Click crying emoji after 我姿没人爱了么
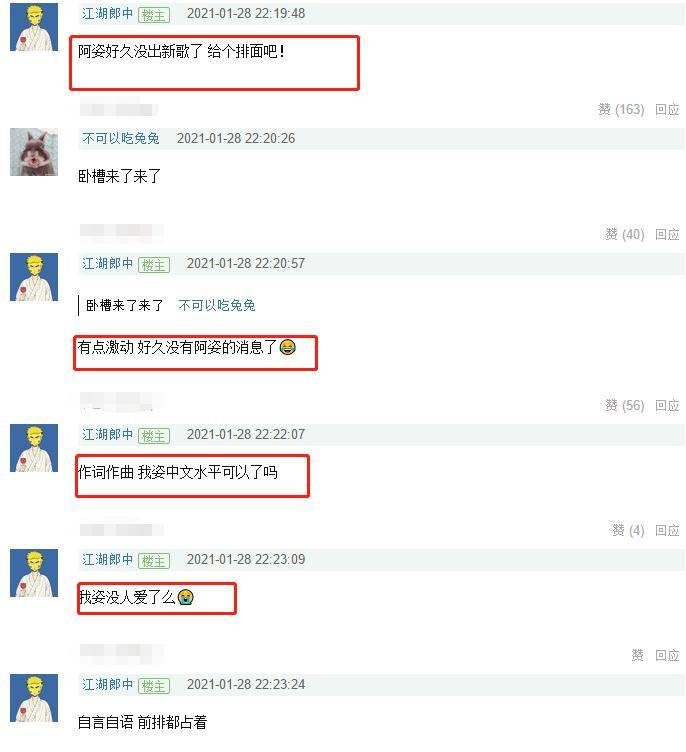This screenshot has width=686, height=752. [186, 598]
